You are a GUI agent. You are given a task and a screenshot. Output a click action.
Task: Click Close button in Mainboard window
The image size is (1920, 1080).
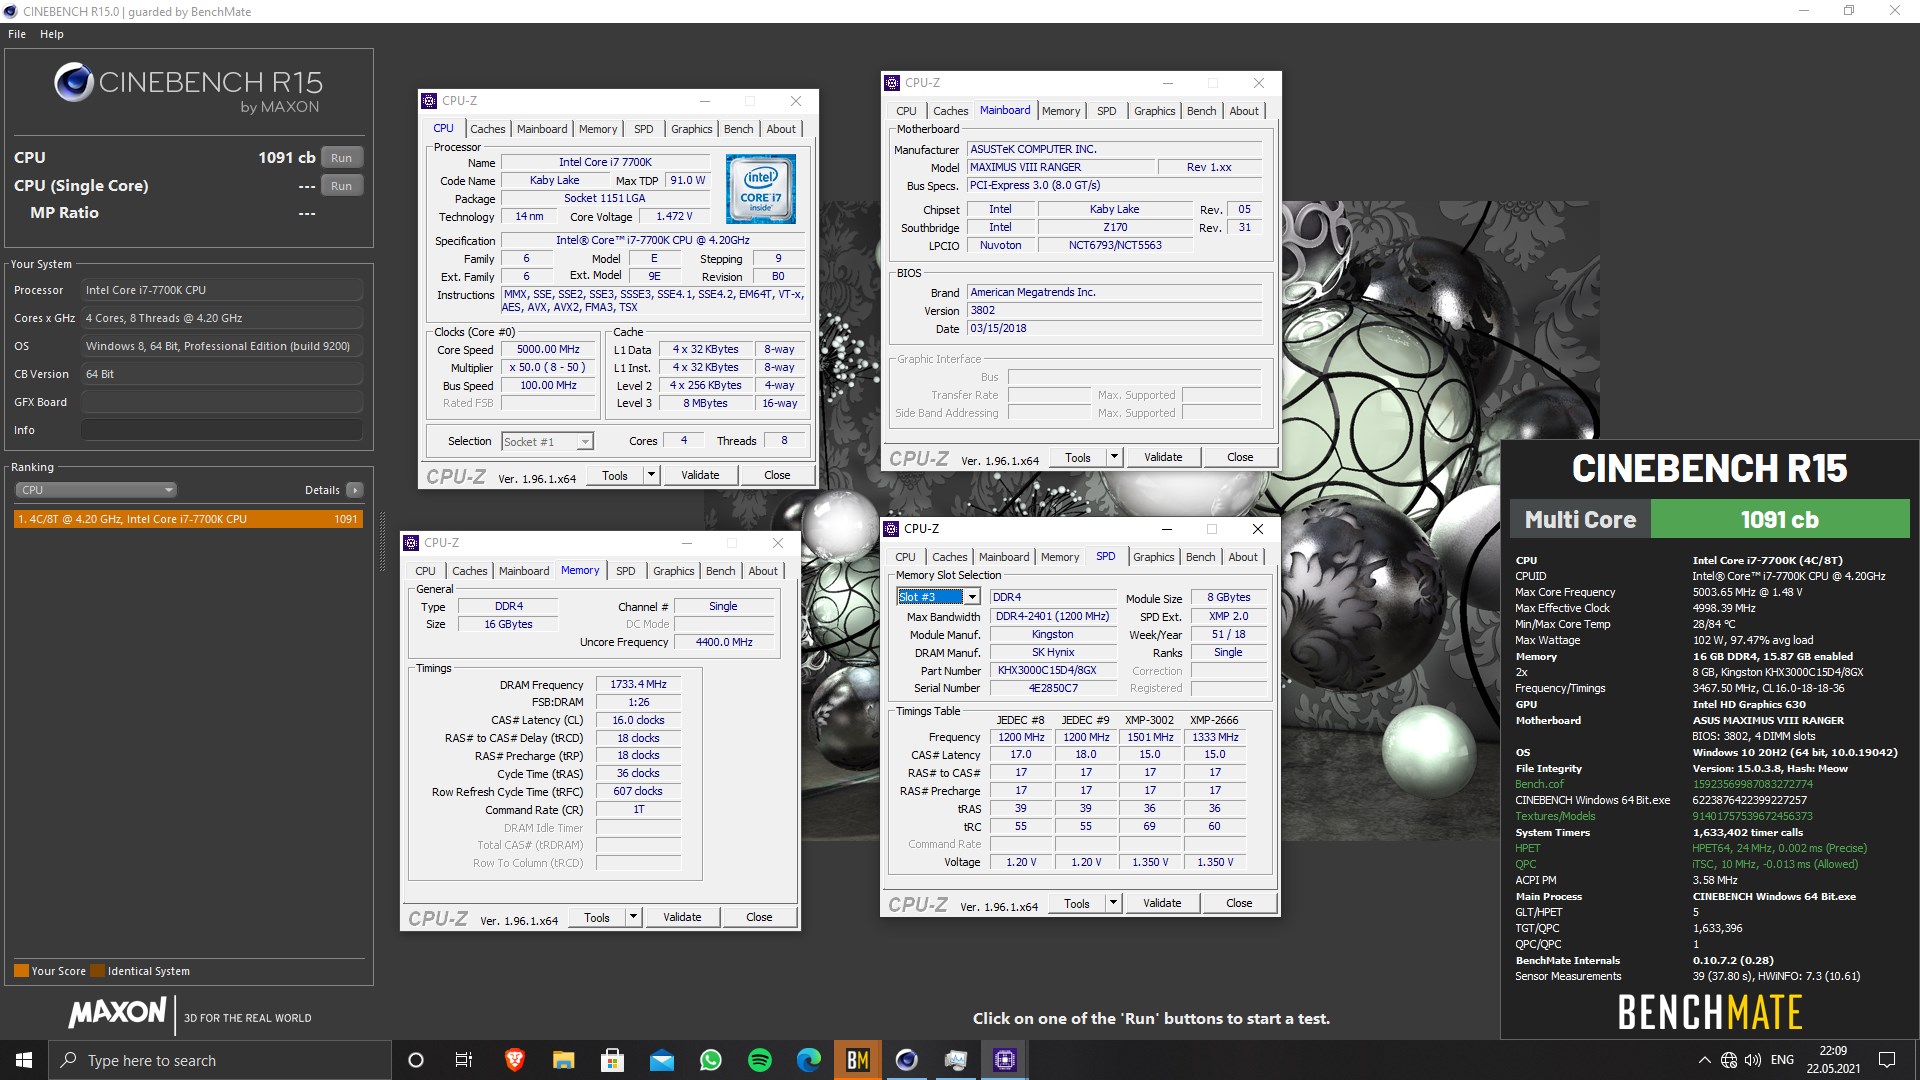point(1240,457)
